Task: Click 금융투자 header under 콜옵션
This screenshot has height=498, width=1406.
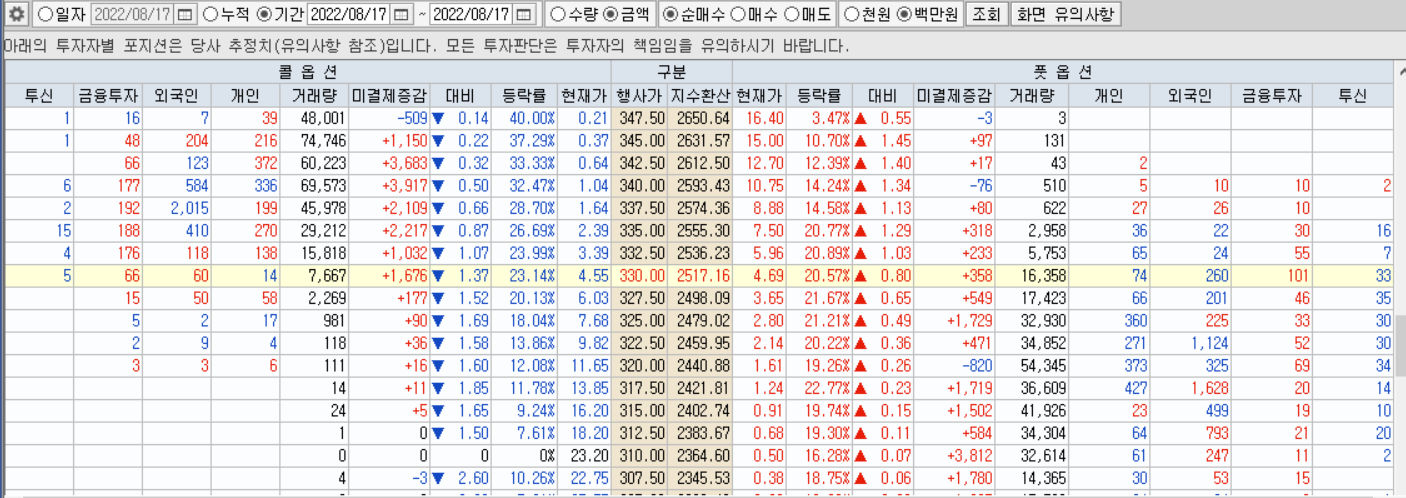Action: point(109,96)
